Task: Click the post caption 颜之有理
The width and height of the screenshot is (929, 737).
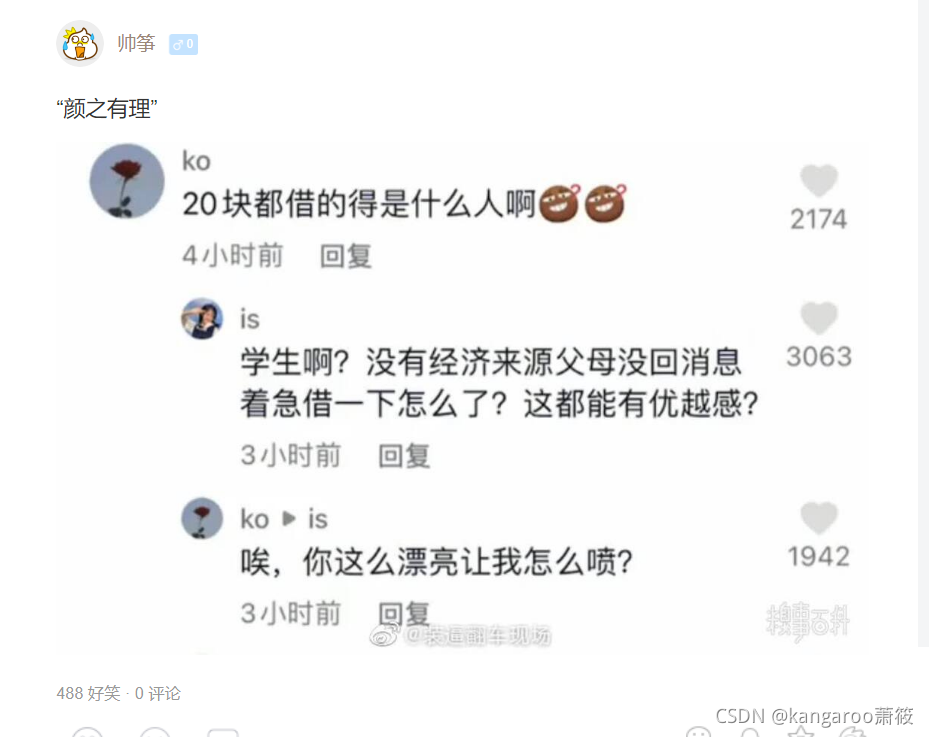Action: point(107,109)
